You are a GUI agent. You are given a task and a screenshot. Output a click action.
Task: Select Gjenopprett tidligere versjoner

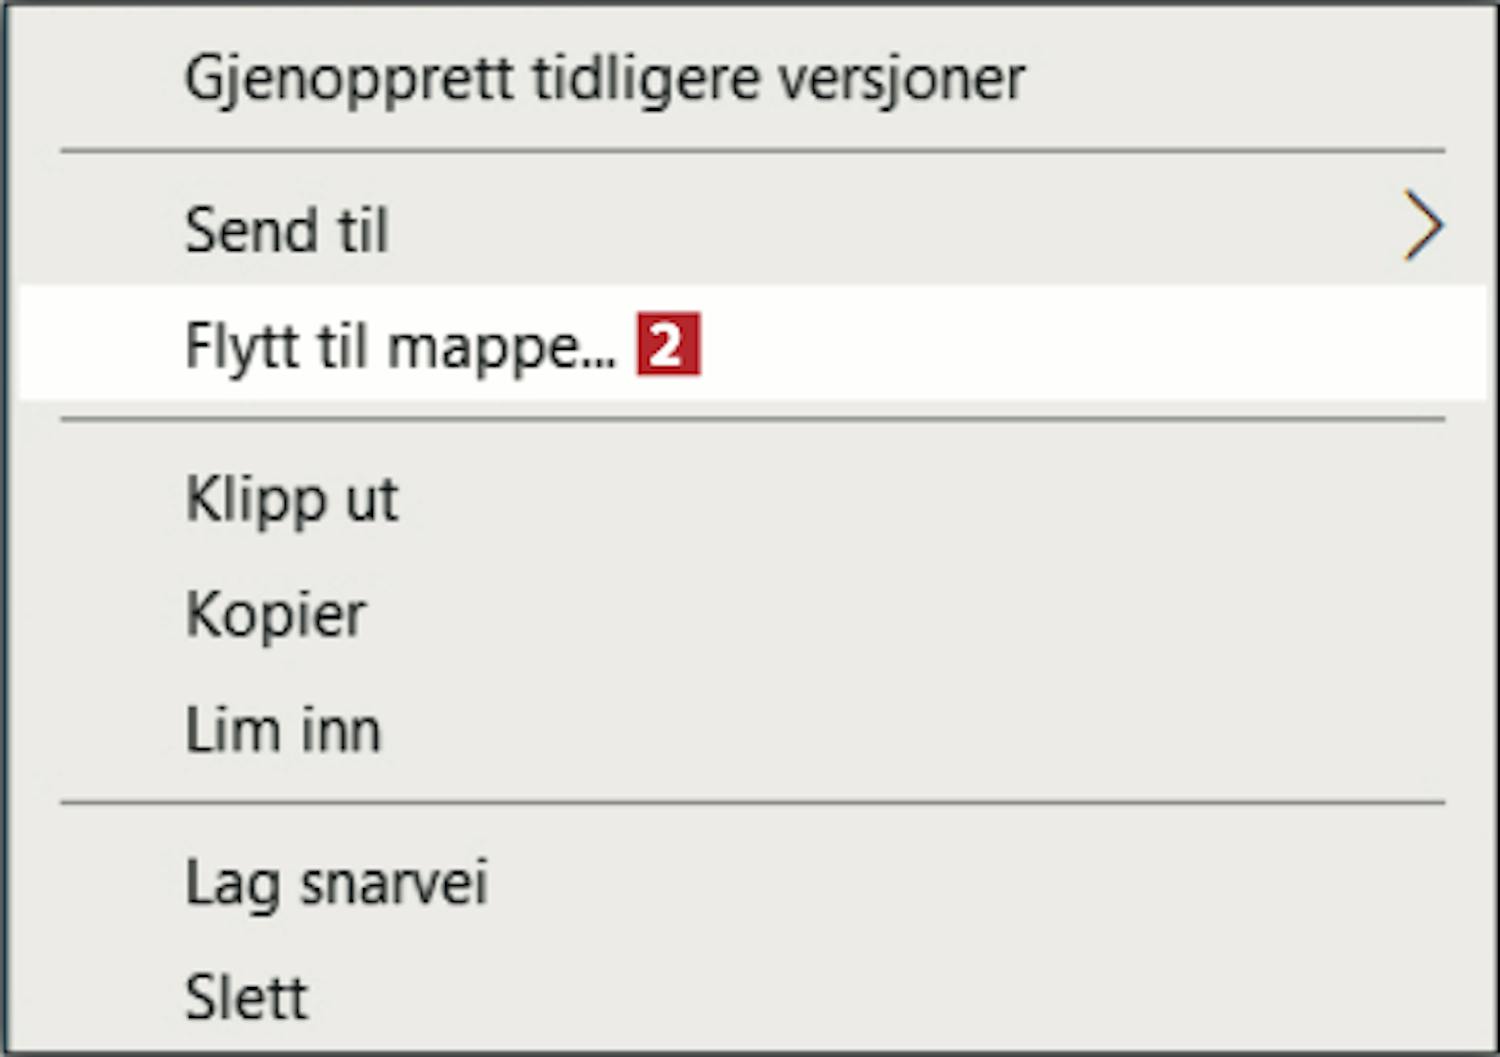(x=604, y=78)
